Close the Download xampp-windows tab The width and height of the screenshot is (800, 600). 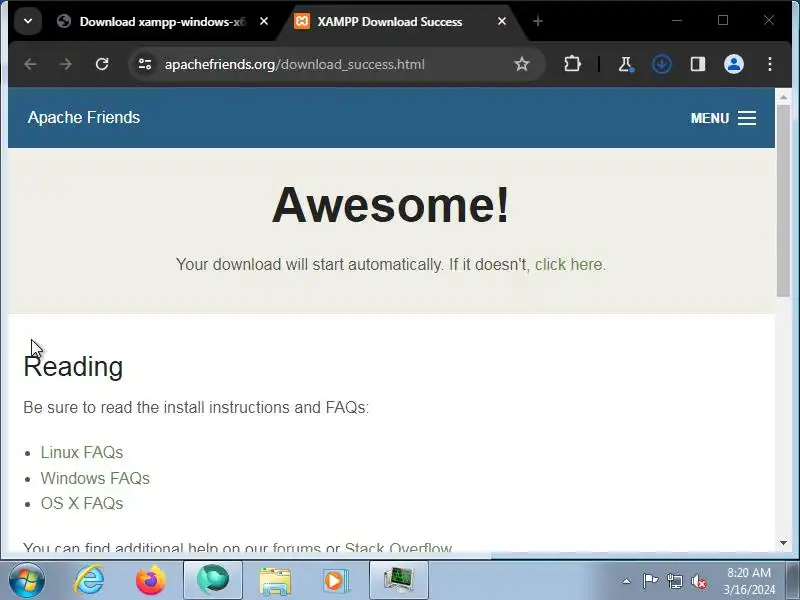click(264, 21)
